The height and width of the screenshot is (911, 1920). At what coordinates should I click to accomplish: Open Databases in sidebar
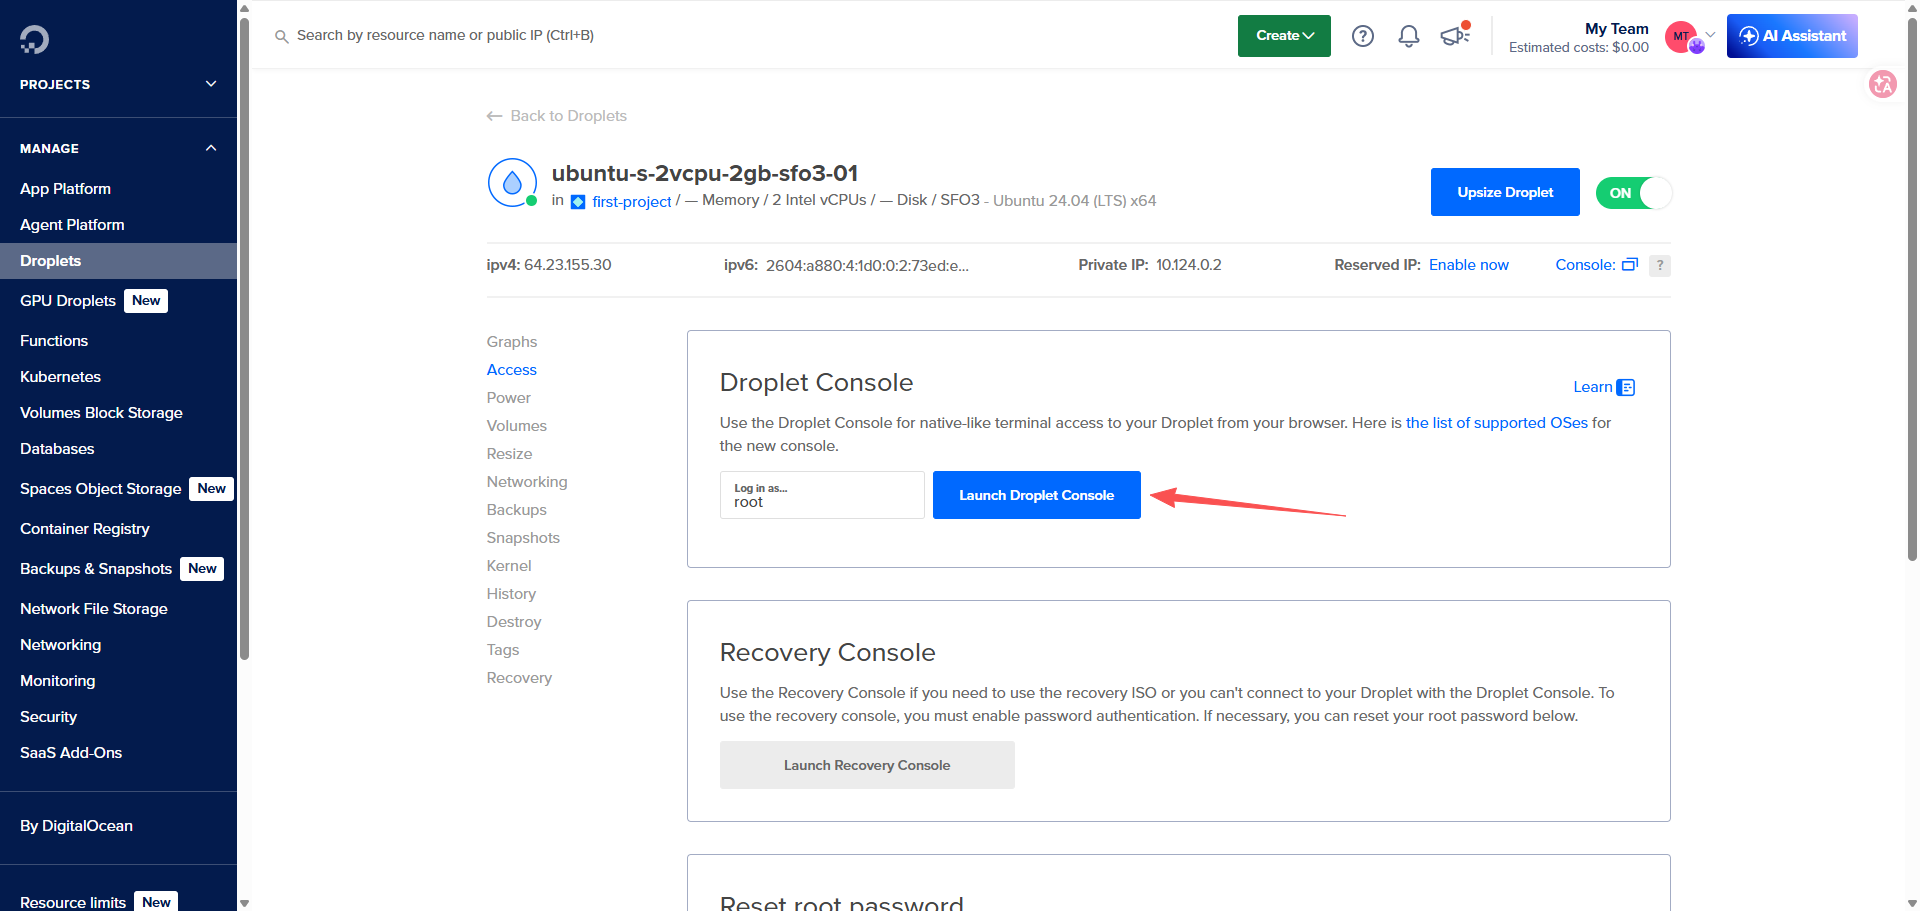[57, 449]
